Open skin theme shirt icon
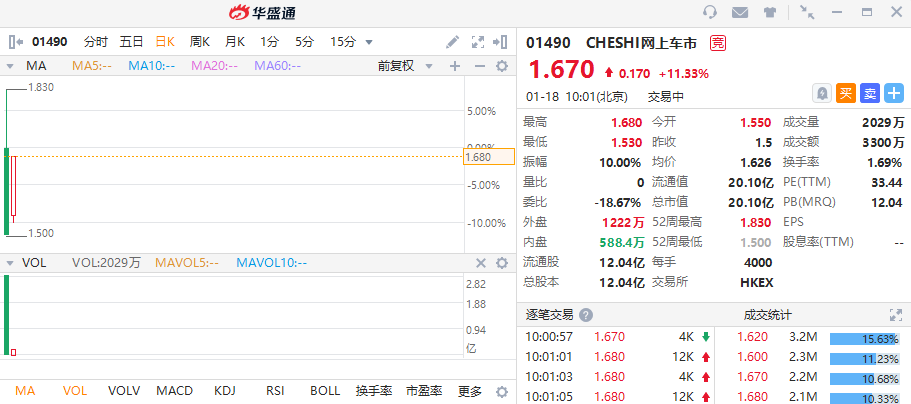 click(x=770, y=12)
